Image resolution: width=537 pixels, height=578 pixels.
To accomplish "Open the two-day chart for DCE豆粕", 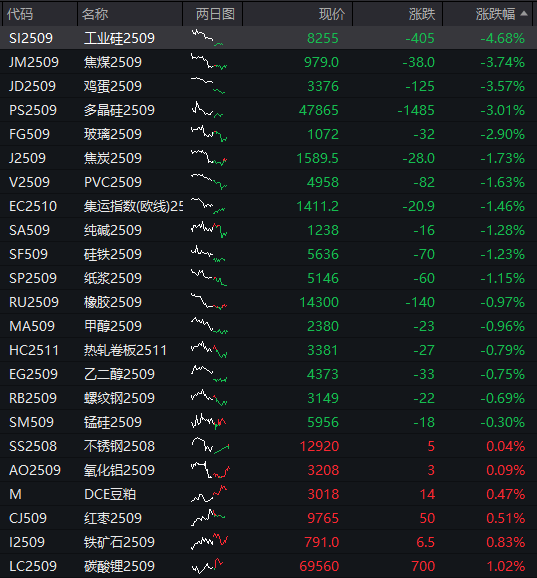I will tap(209, 494).
